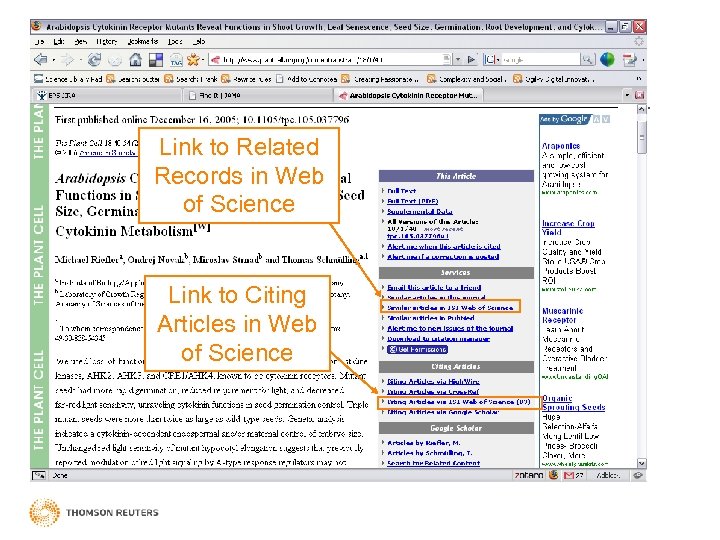The height and width of the screenshot is (540, 720).
Task: Click 'Email this article to a friend'
Action: click(434, 287)
